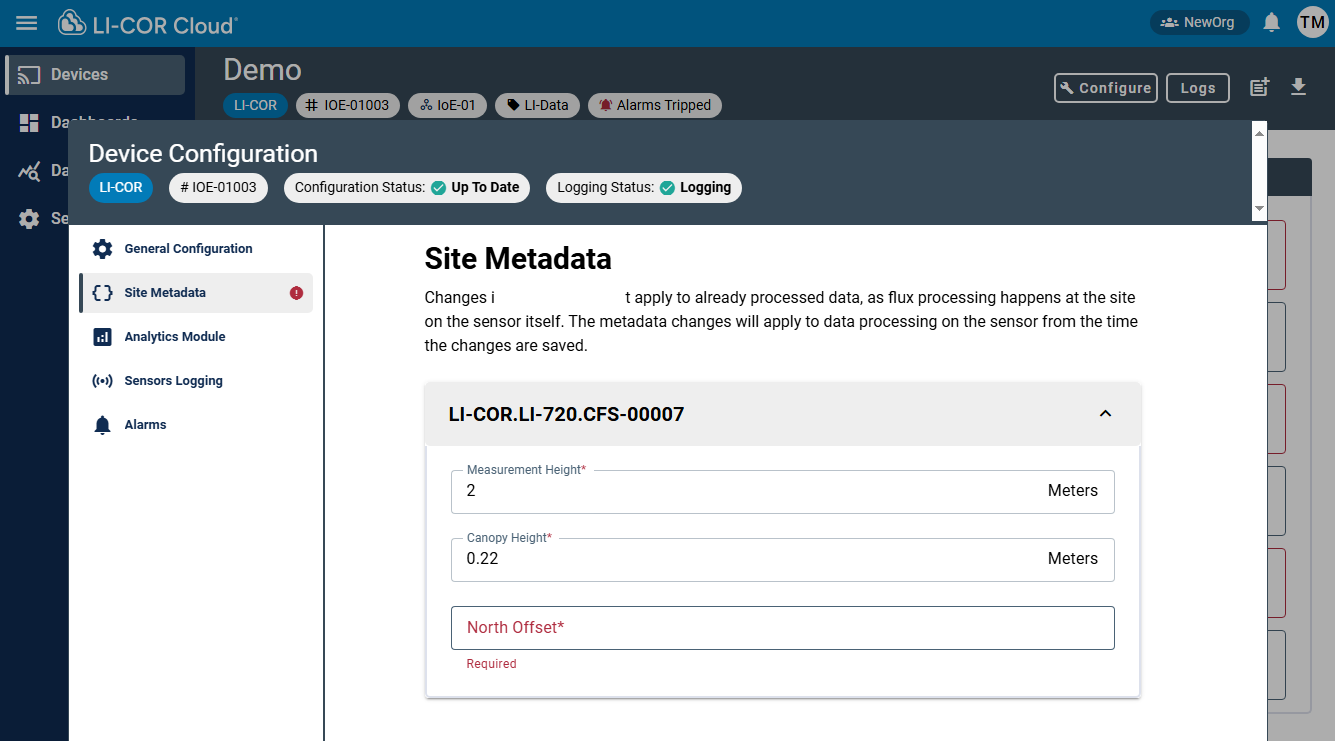Collapse the LI-COR.LI-720.CFS-00007 panel
Viewport: 1335px width, 741px height.
tap(1105, 414)
